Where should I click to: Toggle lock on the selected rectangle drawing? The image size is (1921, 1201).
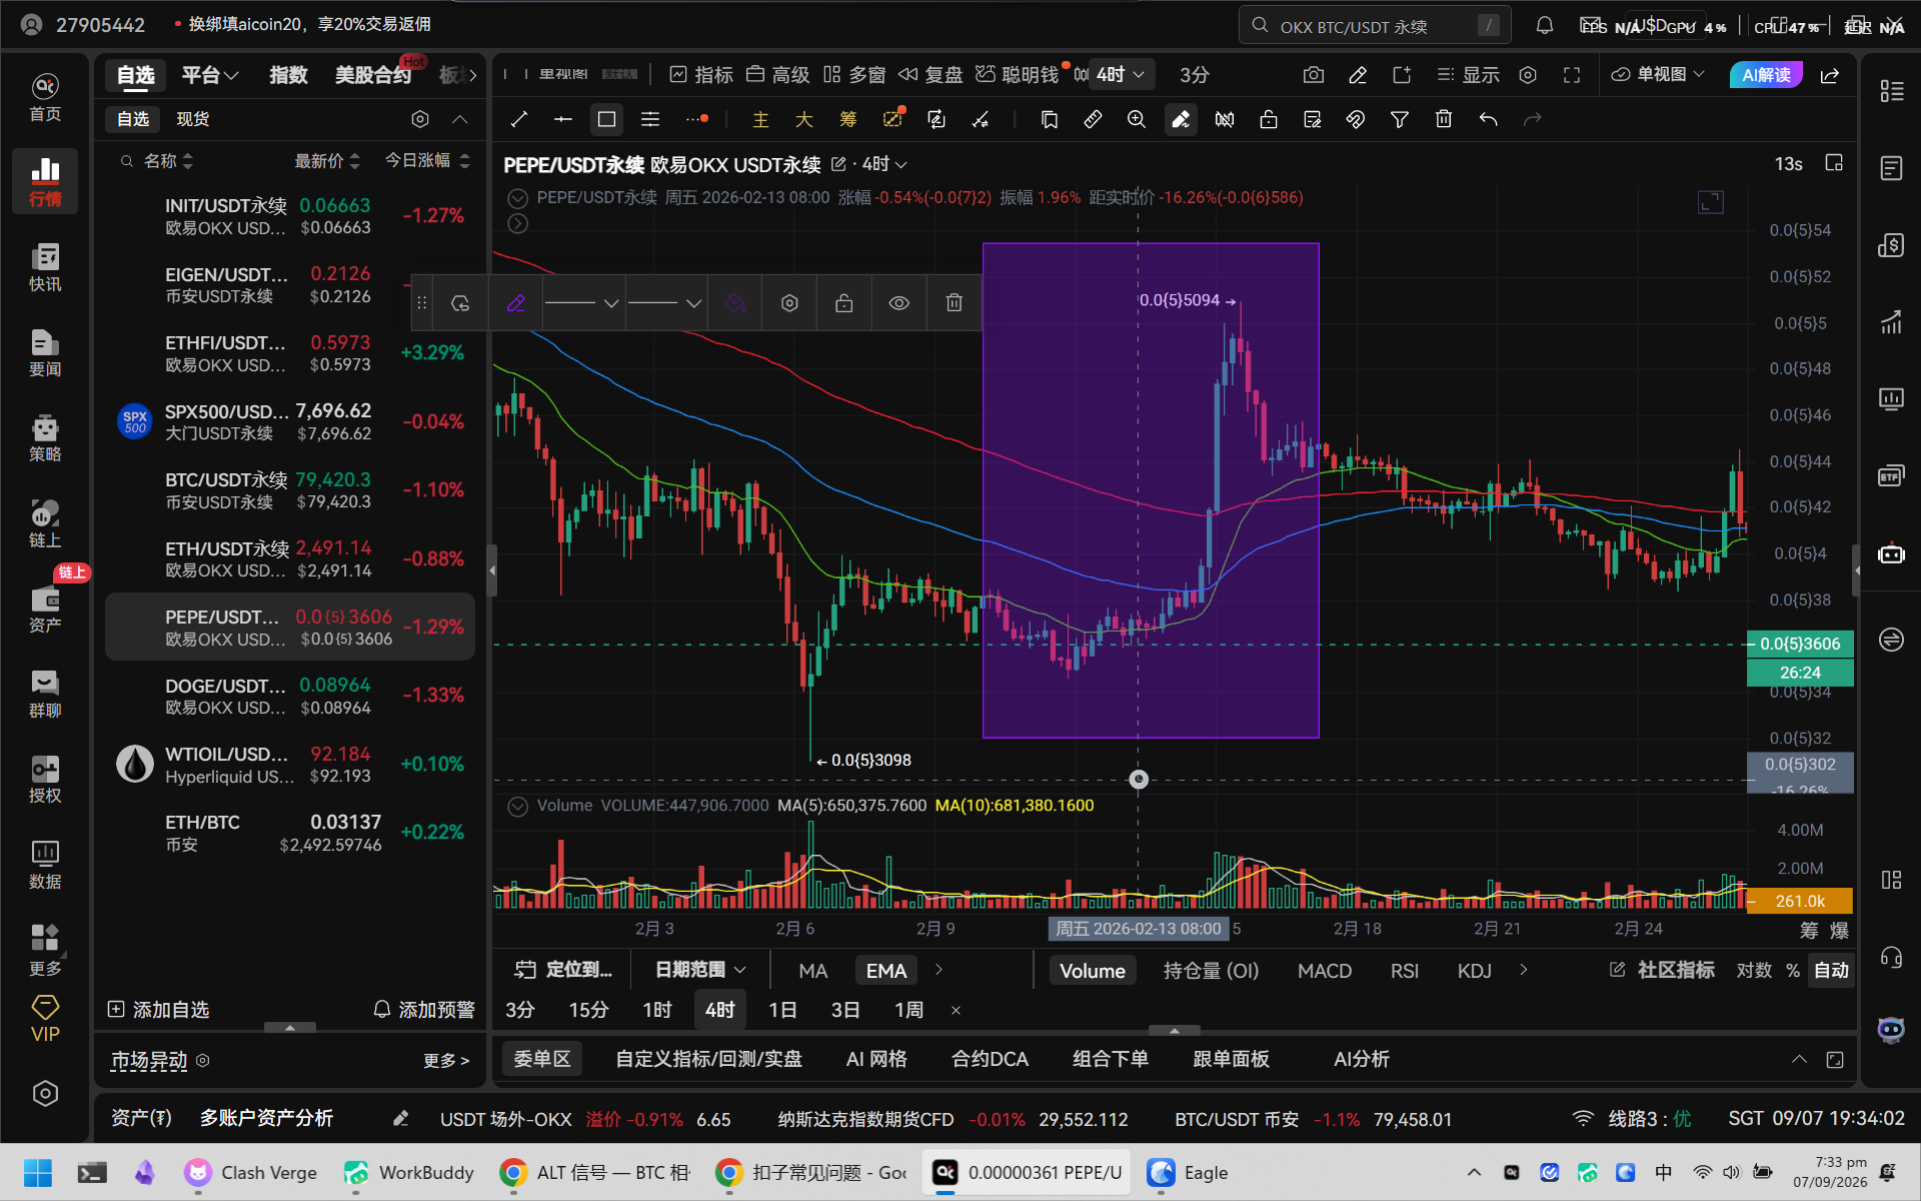tap(844, 303)
